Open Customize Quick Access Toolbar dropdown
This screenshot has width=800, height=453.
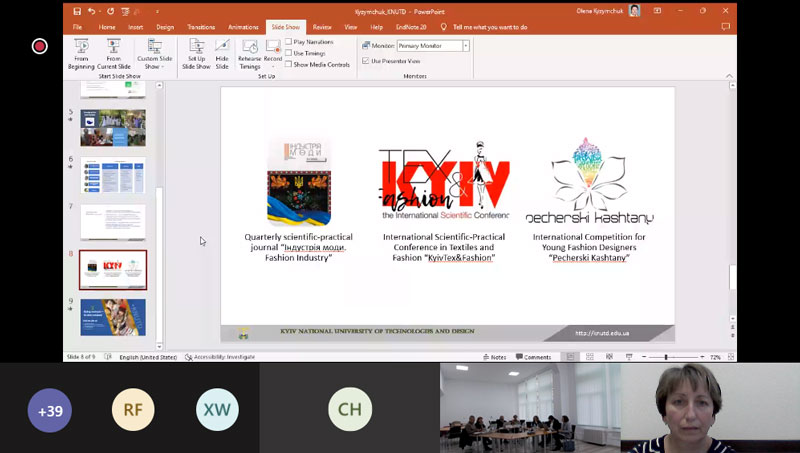click(x=157, y=11)
